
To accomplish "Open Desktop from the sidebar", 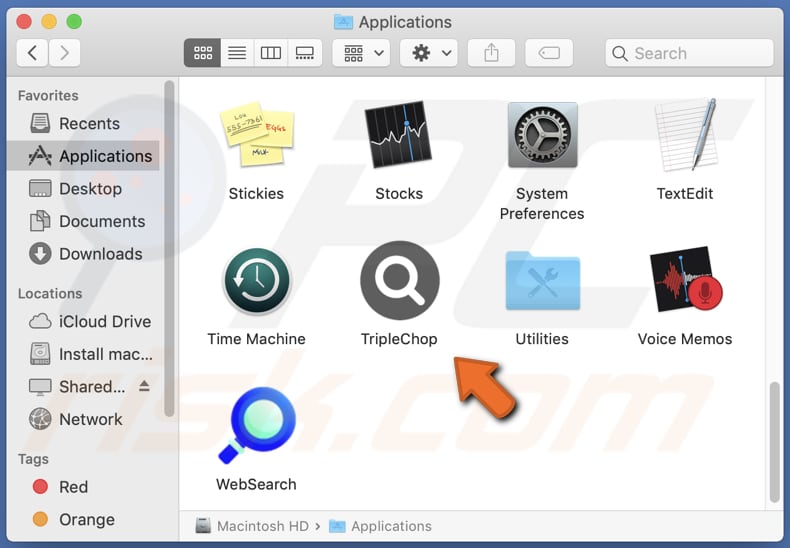I will pyautogui.click(x=83, y=189).
